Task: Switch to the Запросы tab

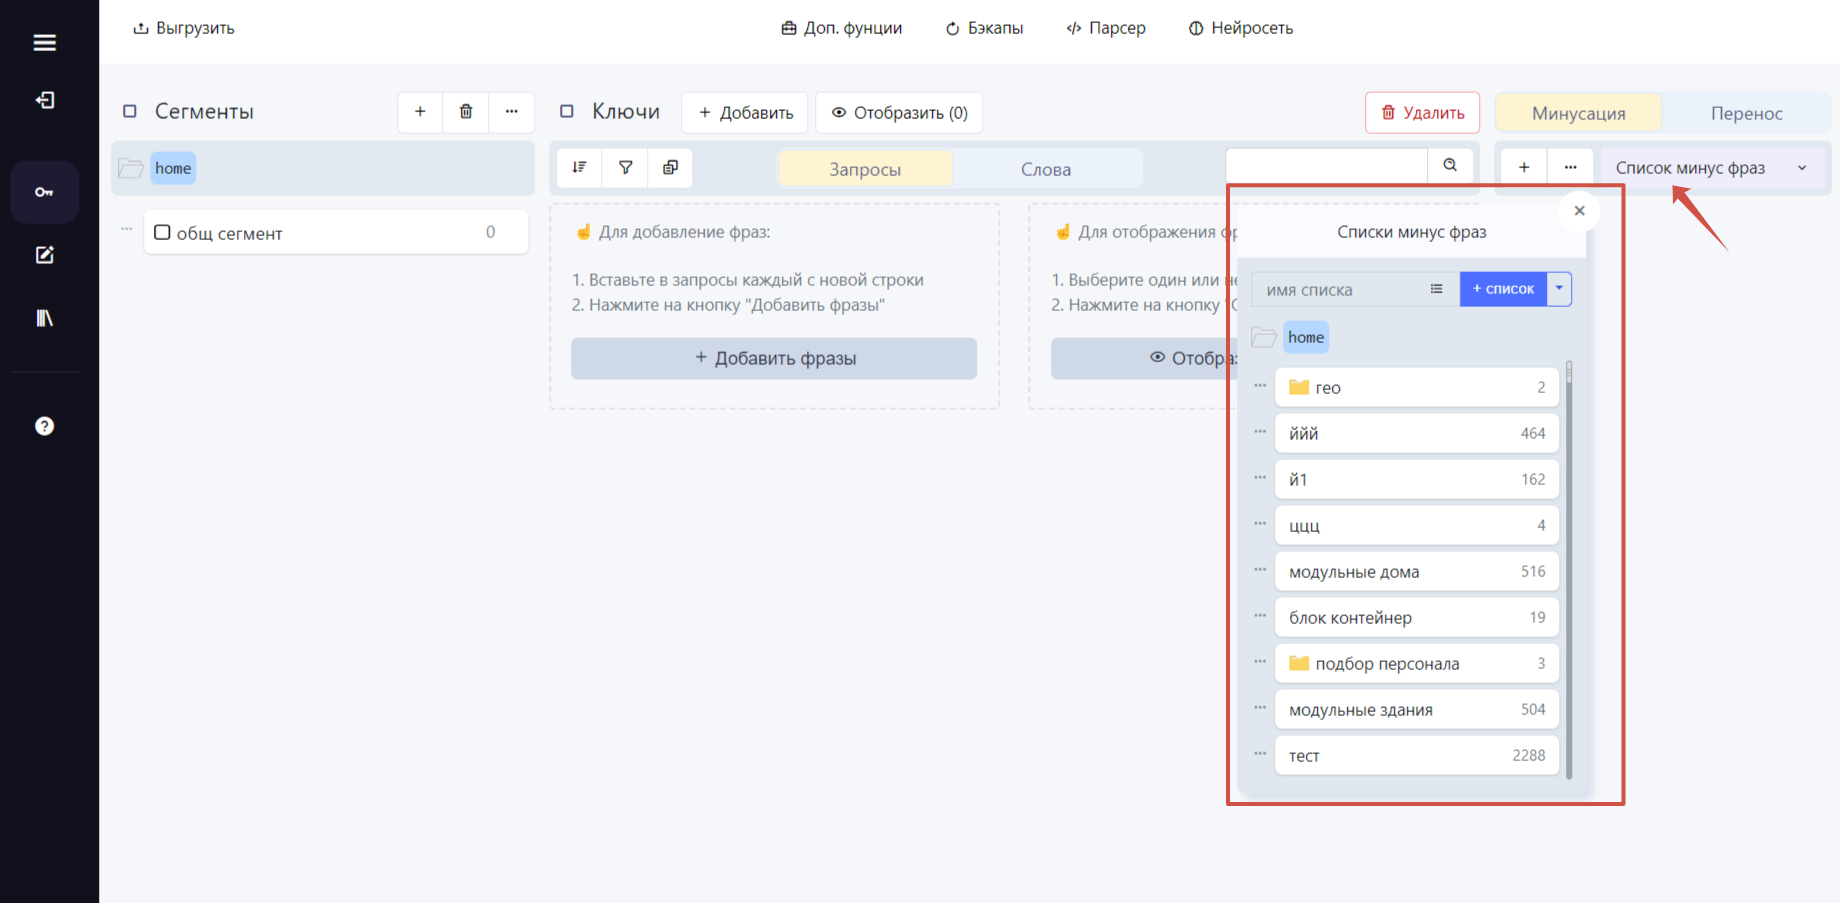Action: coord(865,169)
